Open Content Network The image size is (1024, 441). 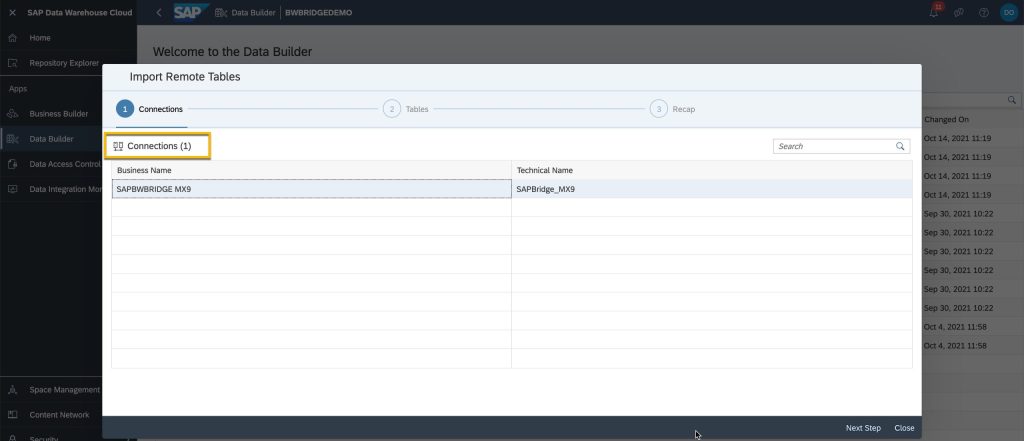click(59, 415)
